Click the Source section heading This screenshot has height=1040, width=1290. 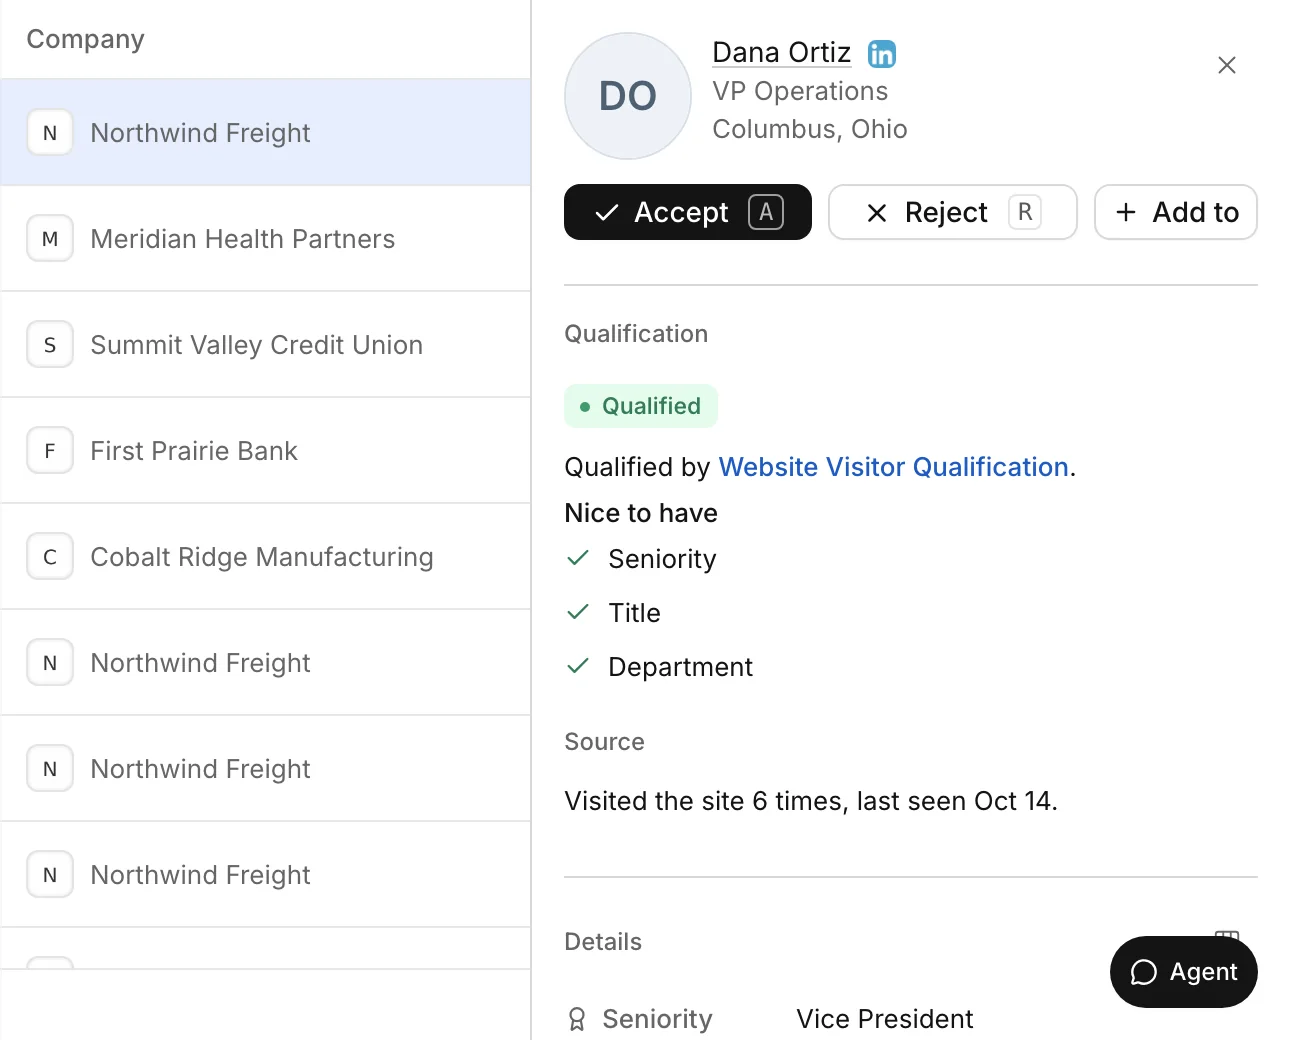tap(604, 742)
